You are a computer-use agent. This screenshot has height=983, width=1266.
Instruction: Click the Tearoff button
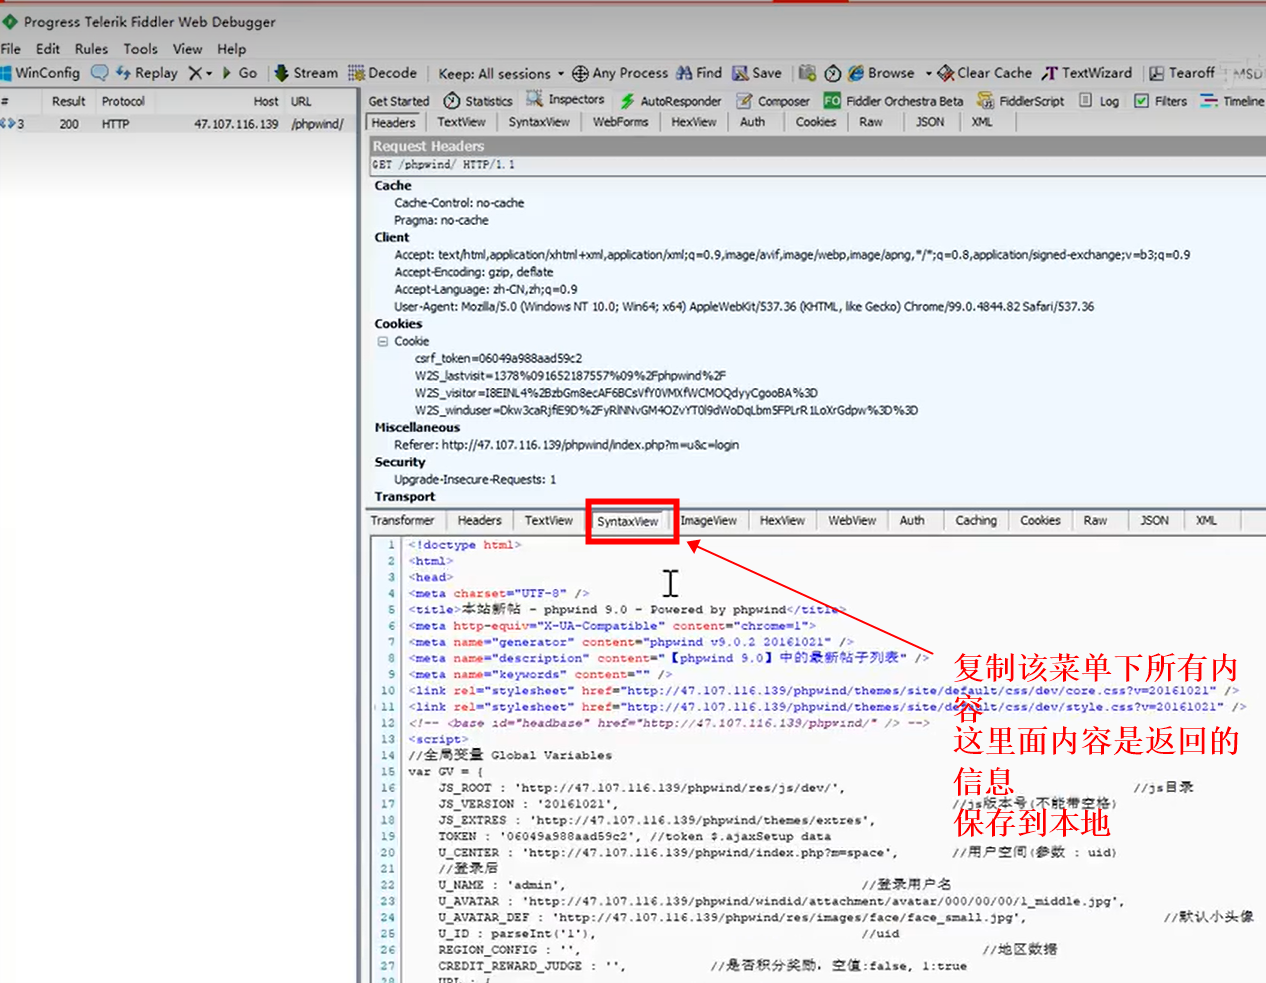click(1182, 73)
